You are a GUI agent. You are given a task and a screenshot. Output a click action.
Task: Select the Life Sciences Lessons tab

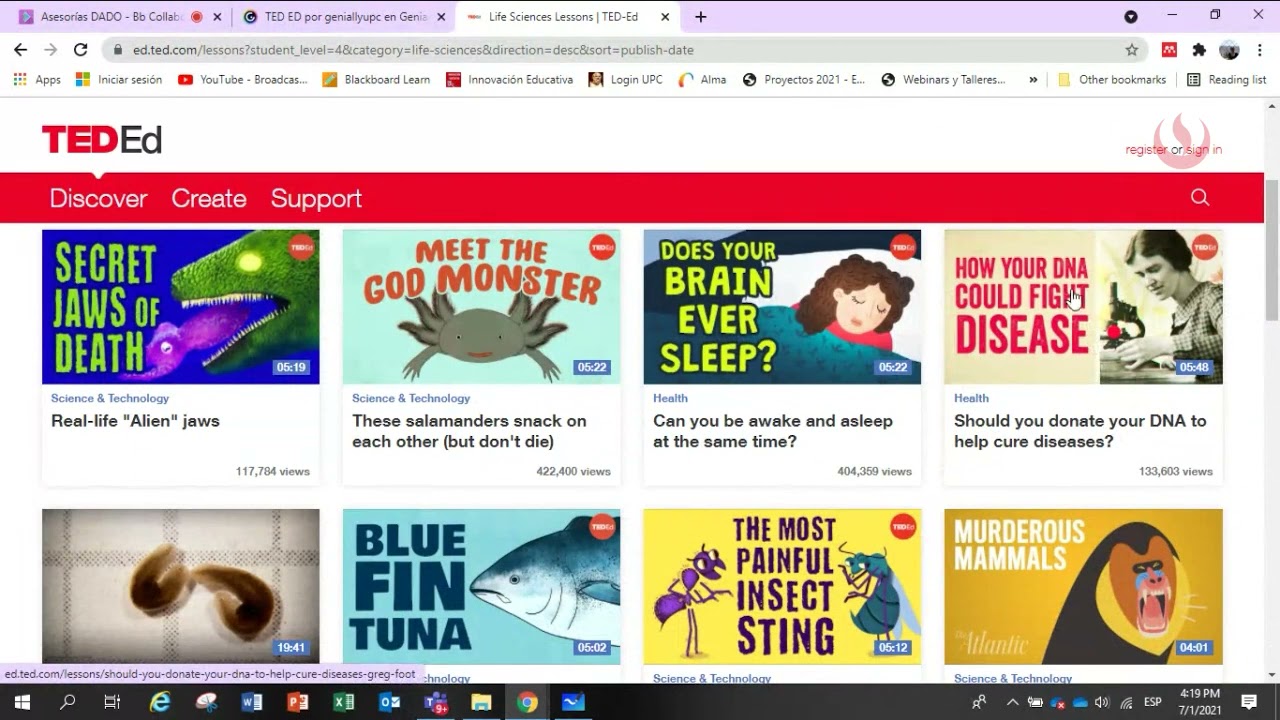click(x=568, y=17)
